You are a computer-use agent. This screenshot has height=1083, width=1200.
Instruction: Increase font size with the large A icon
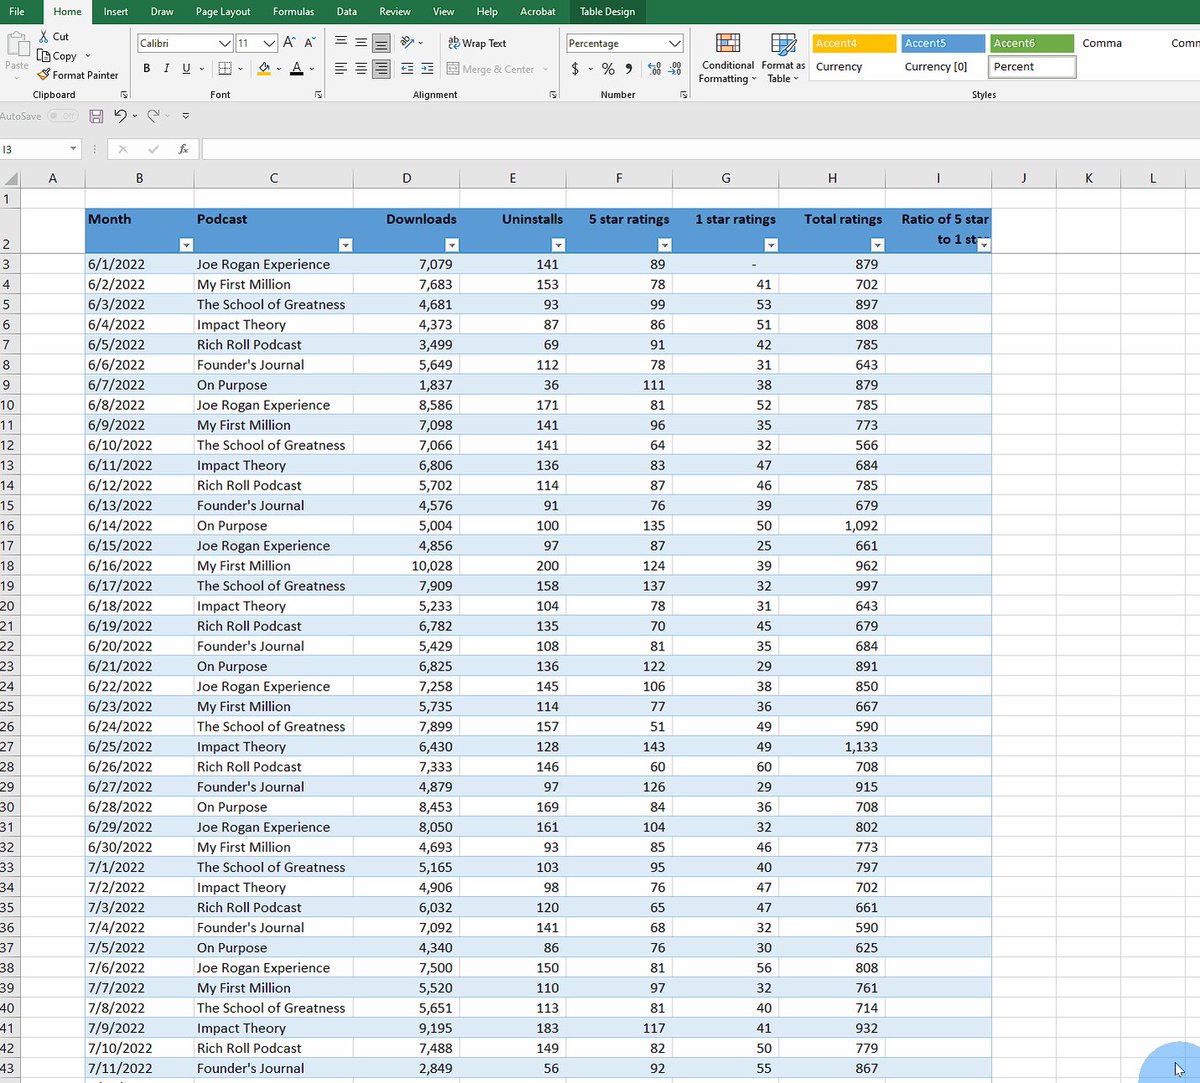tap(289, 42)
